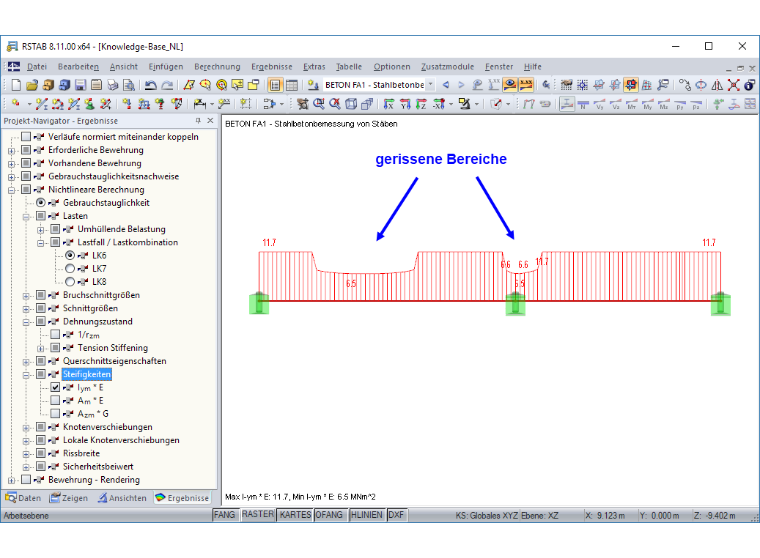
Task: Open the Bearbeiten menu
Action: coord(78,67)
